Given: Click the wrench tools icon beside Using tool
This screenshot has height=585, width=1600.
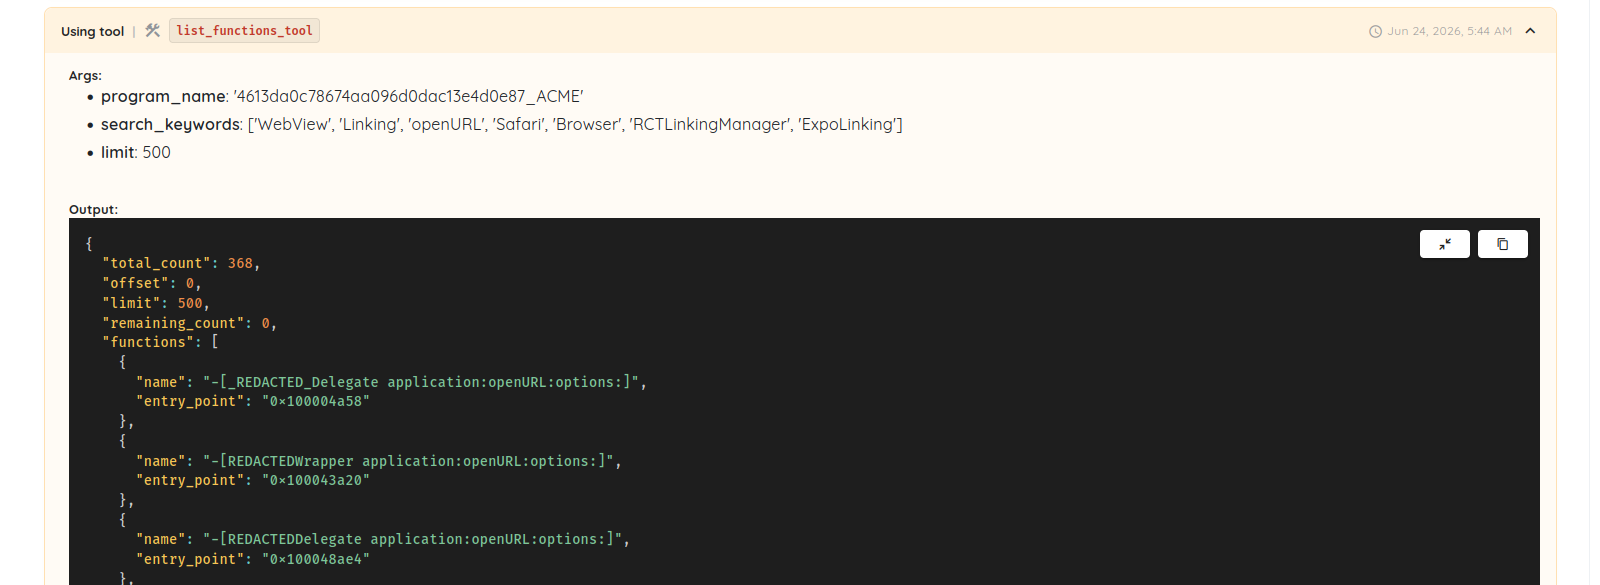Looking at the screenshot, I should (152, 31).
